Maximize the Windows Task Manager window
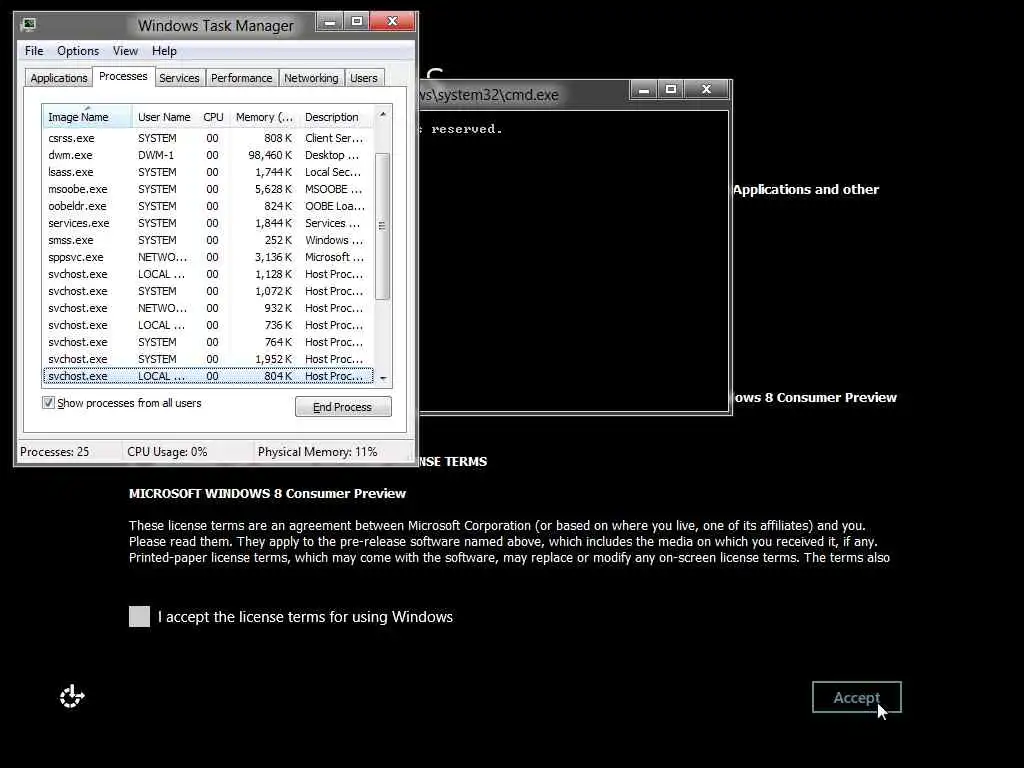Image resolution: width=1024 pixels, height=768 pixels. tap(357, 22)
